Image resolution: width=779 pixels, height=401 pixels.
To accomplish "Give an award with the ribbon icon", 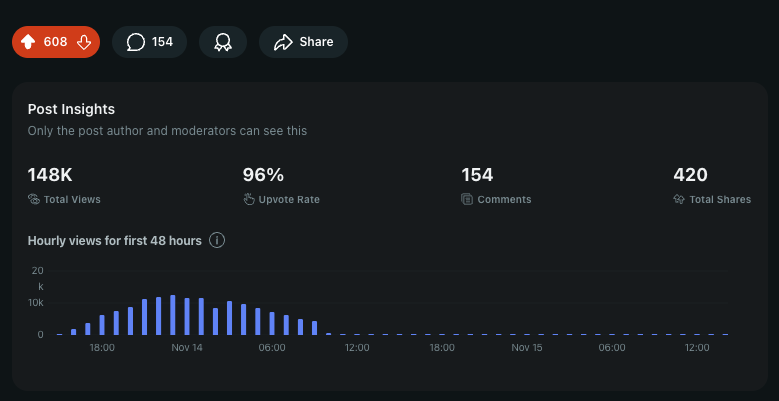I will point(223,42).
